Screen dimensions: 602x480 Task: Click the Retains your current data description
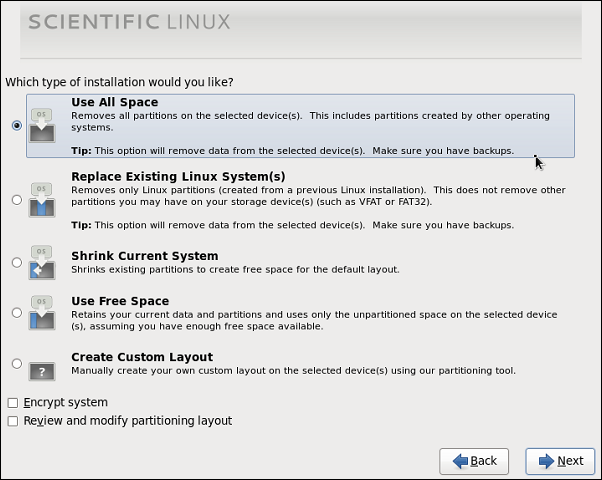coord(314,321)
